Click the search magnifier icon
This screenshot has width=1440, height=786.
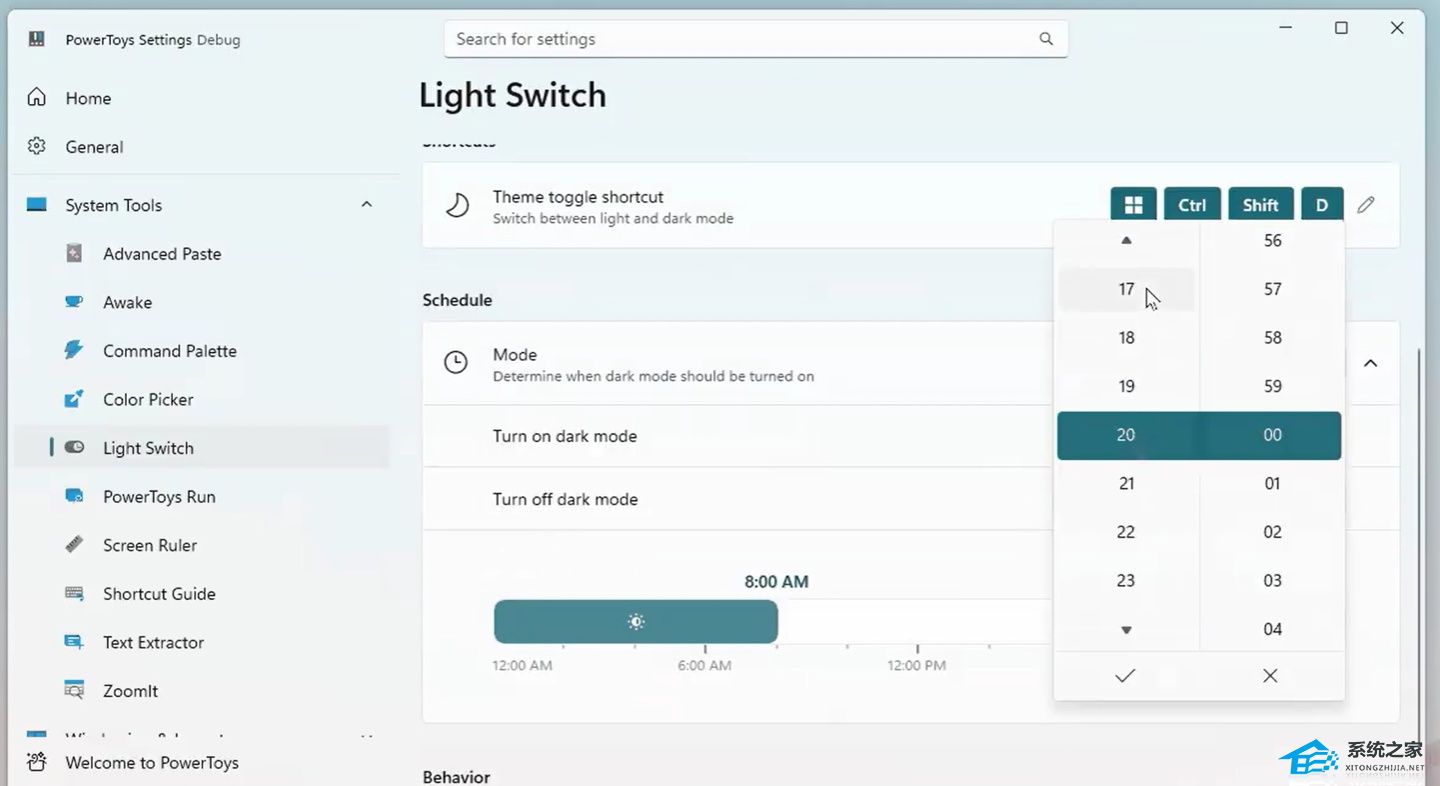pyautogui.click(x=1046, y=39)
